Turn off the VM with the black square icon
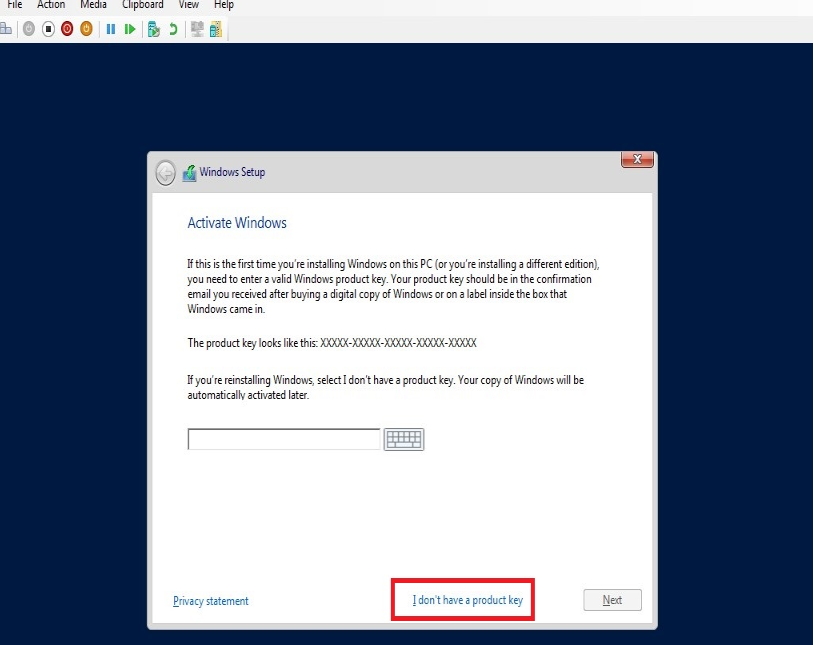The image size is (813, 645). (48, 29)
